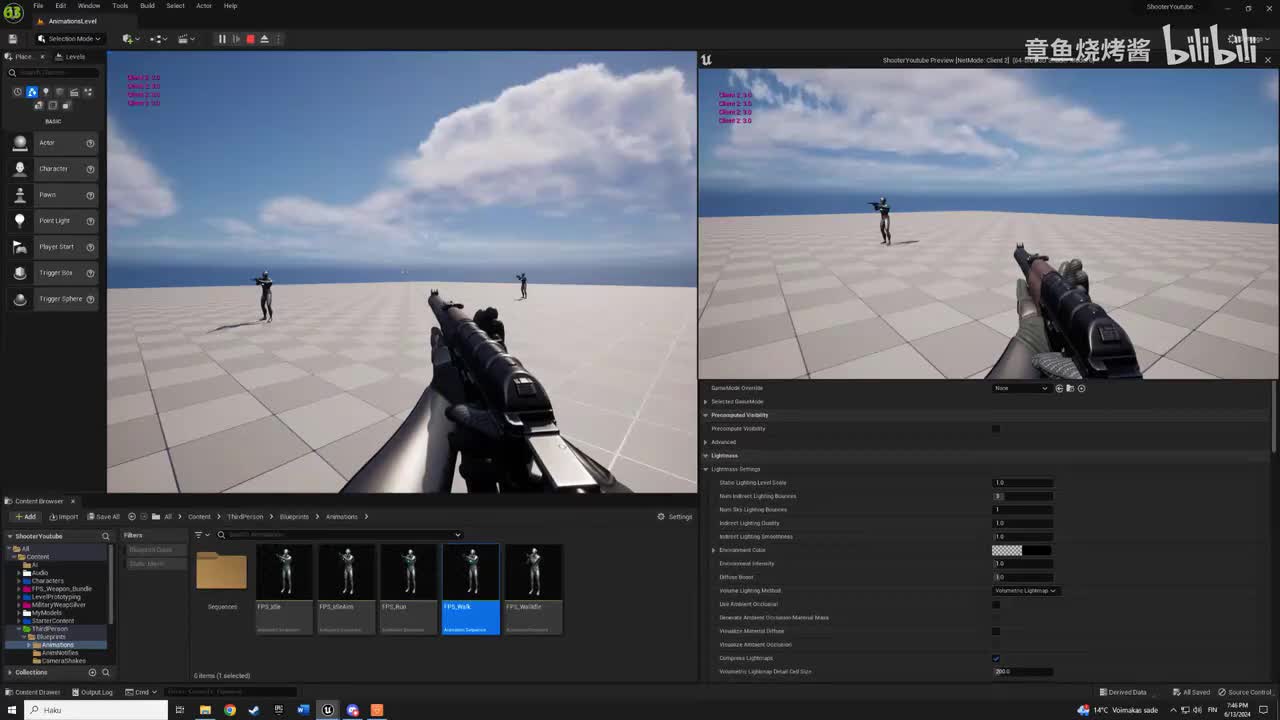The height and width of the screenshot is (720, 1280).
Task: Open Steam from the Windows taskbar
Action: point(254,710)
